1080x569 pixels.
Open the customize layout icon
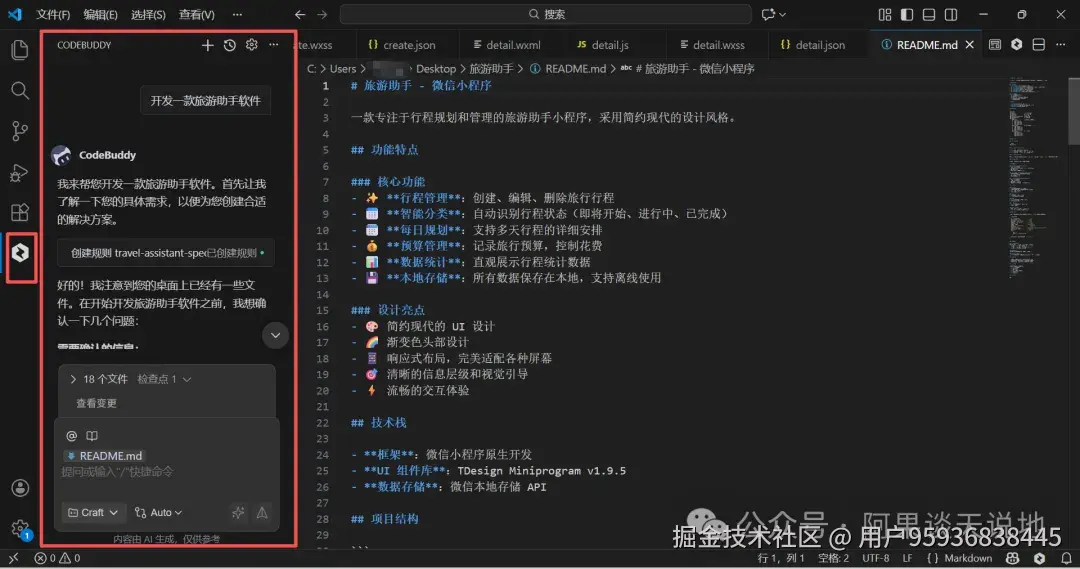point(885,14)
